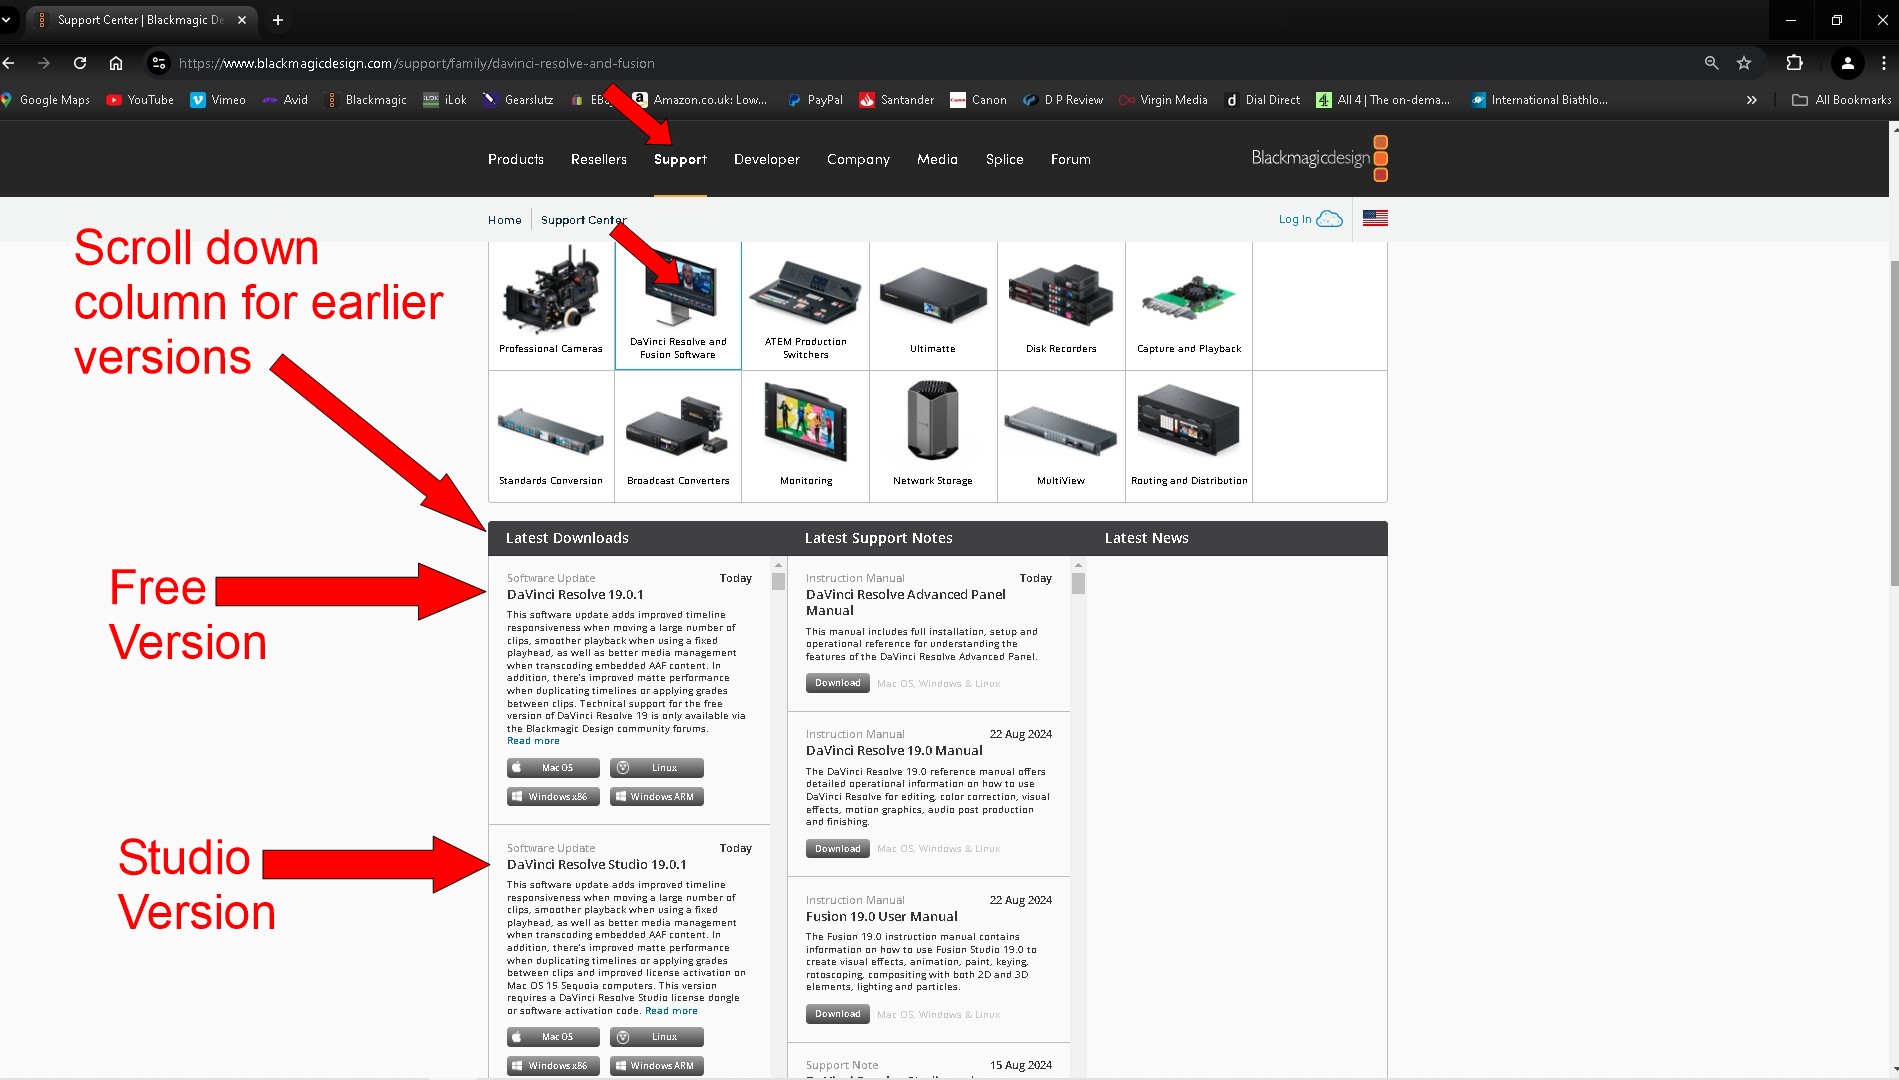Close the Support Center tab

click(241, 20)
